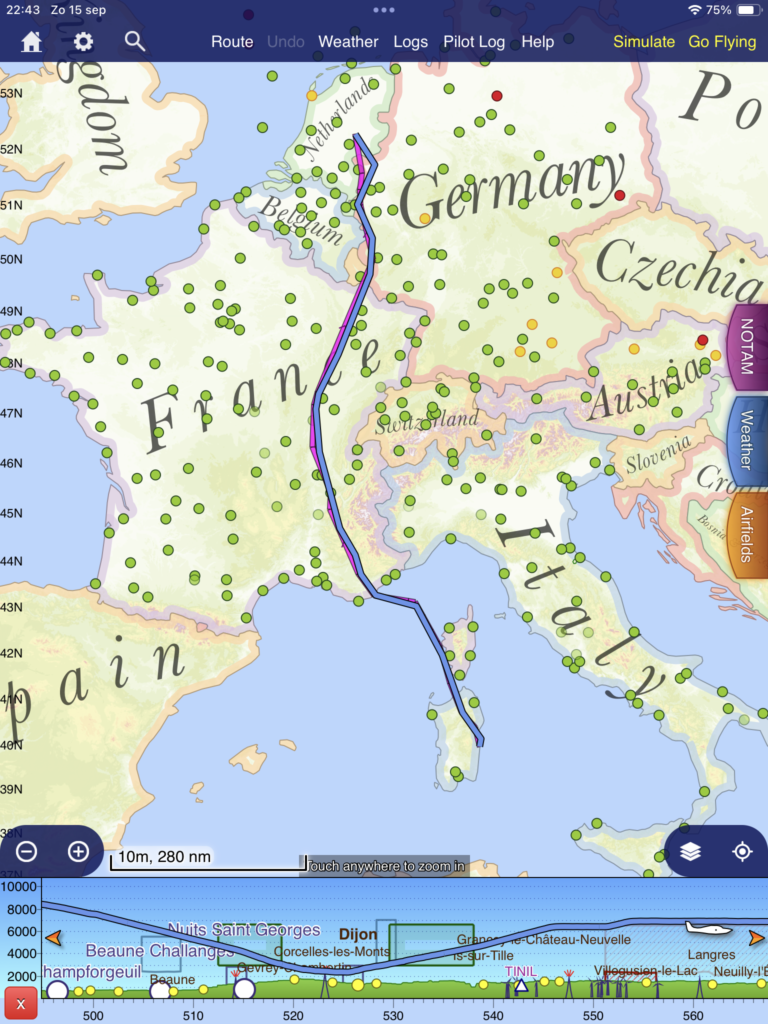Open the Logs menu

[x=410, y=42]
